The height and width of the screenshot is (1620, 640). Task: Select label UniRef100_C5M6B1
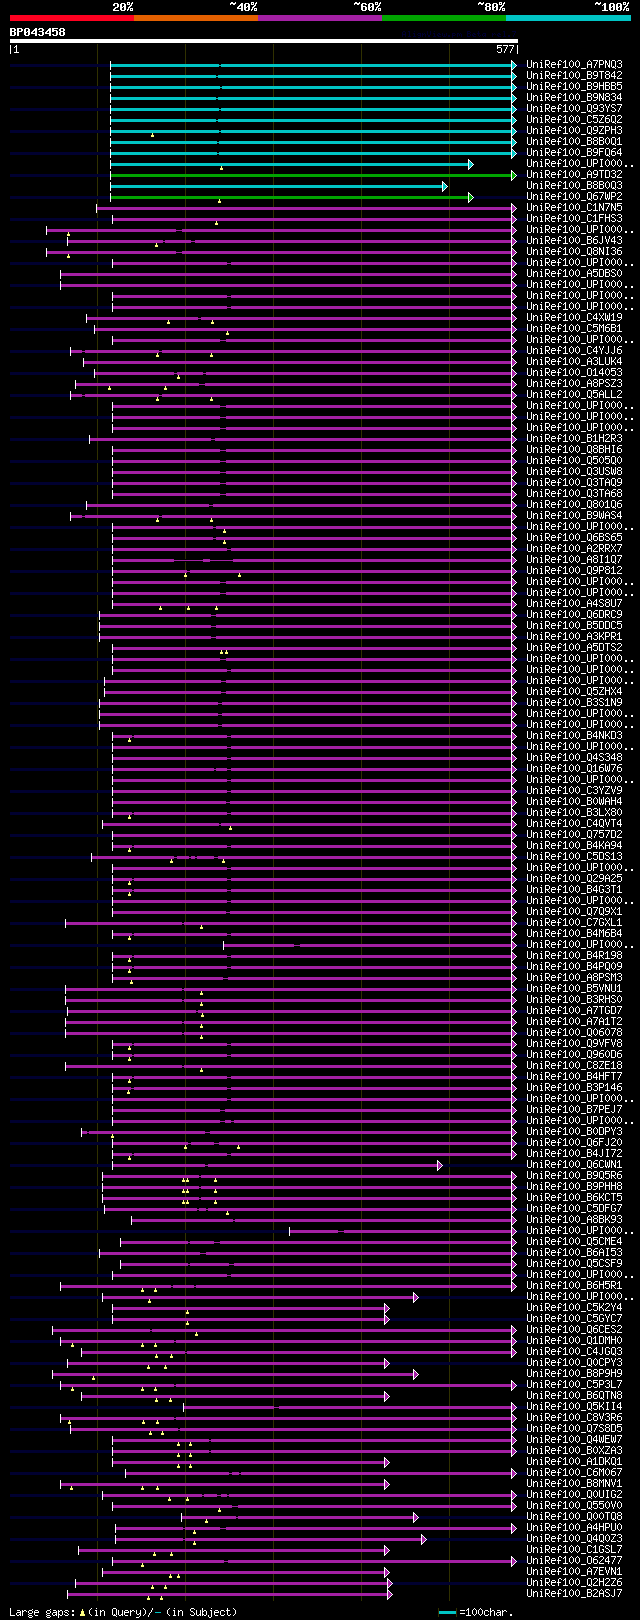pyautogui.click(x=574, y=328)
